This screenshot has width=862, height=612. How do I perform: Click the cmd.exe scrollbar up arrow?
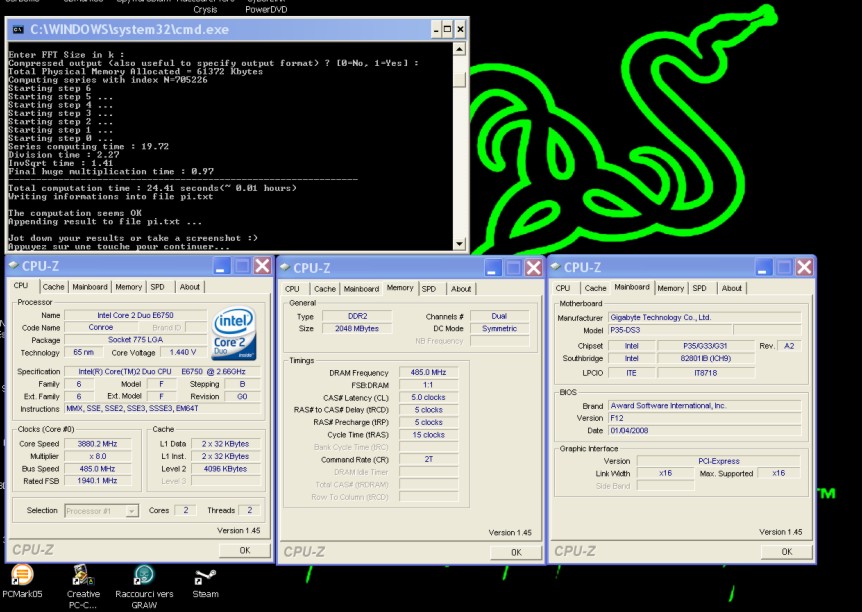click(460, 49)
